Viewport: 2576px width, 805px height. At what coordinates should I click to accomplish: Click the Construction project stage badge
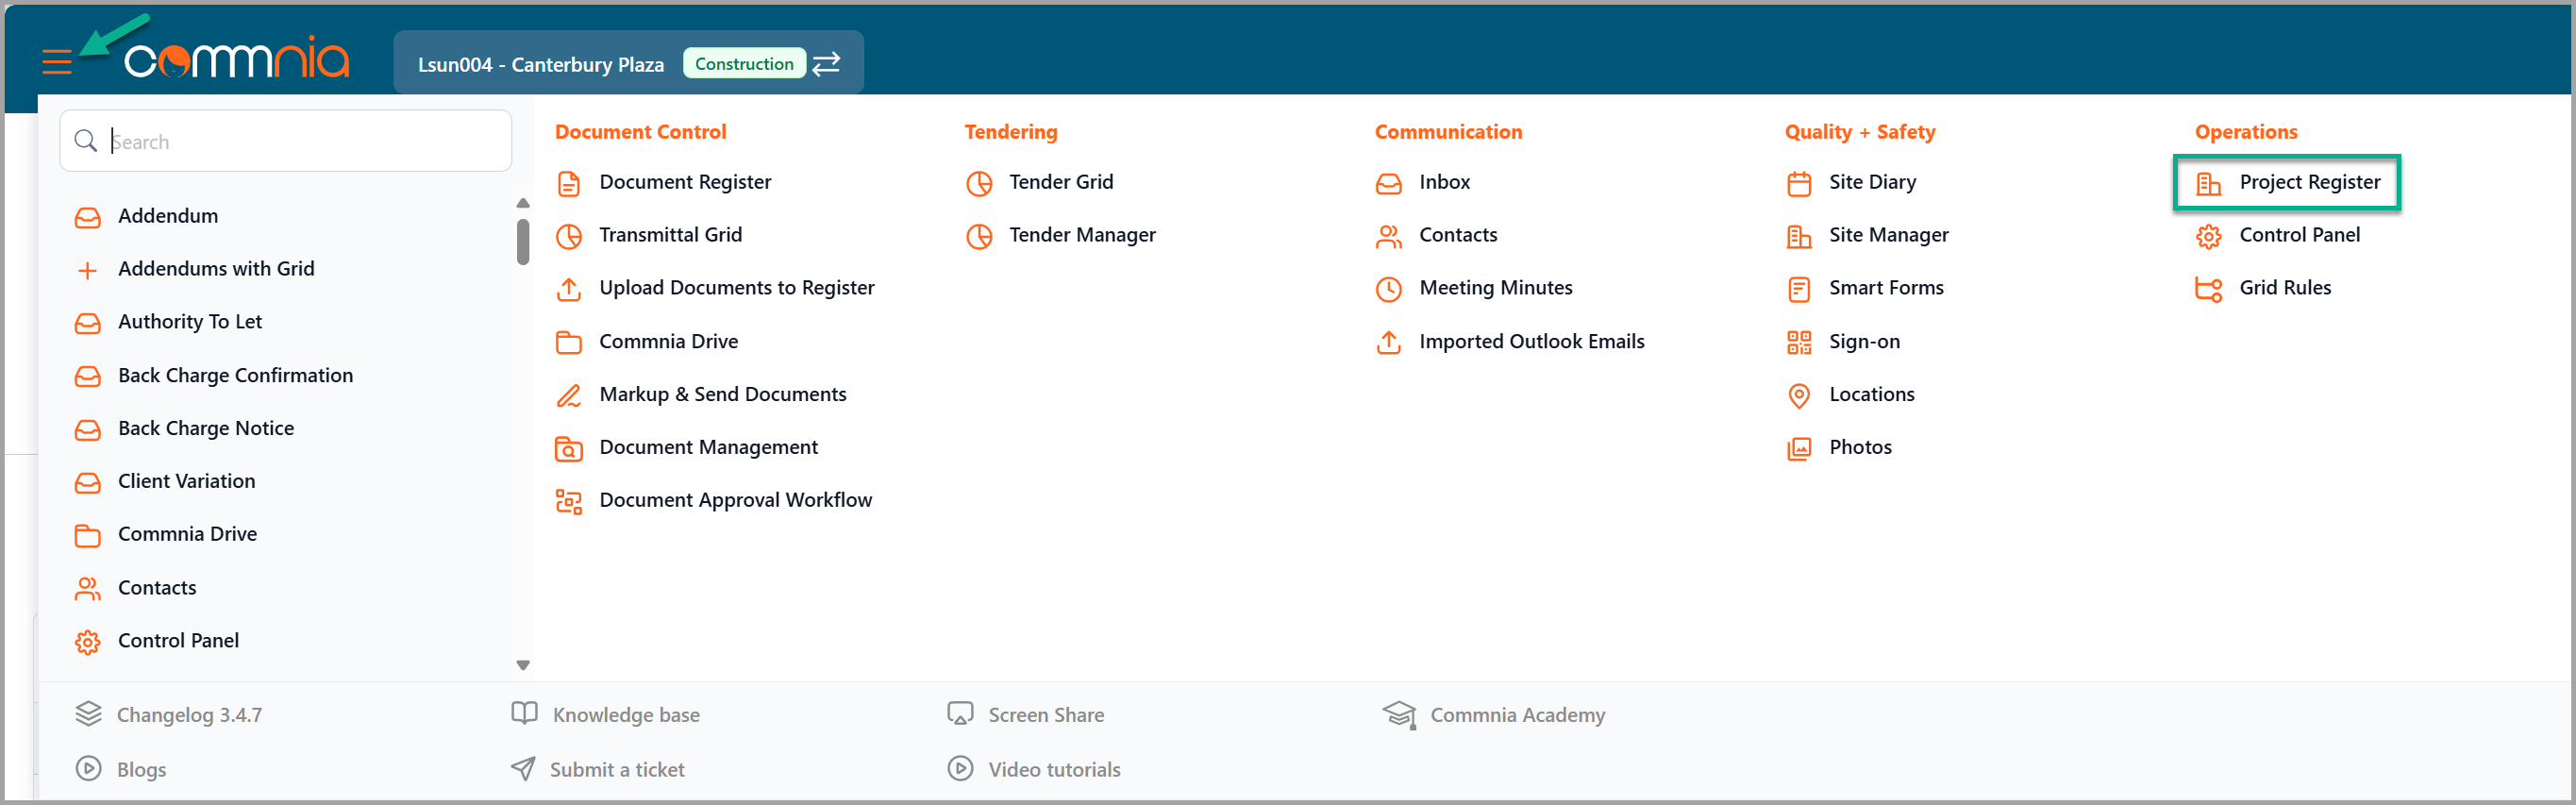(x=743, y=64)
